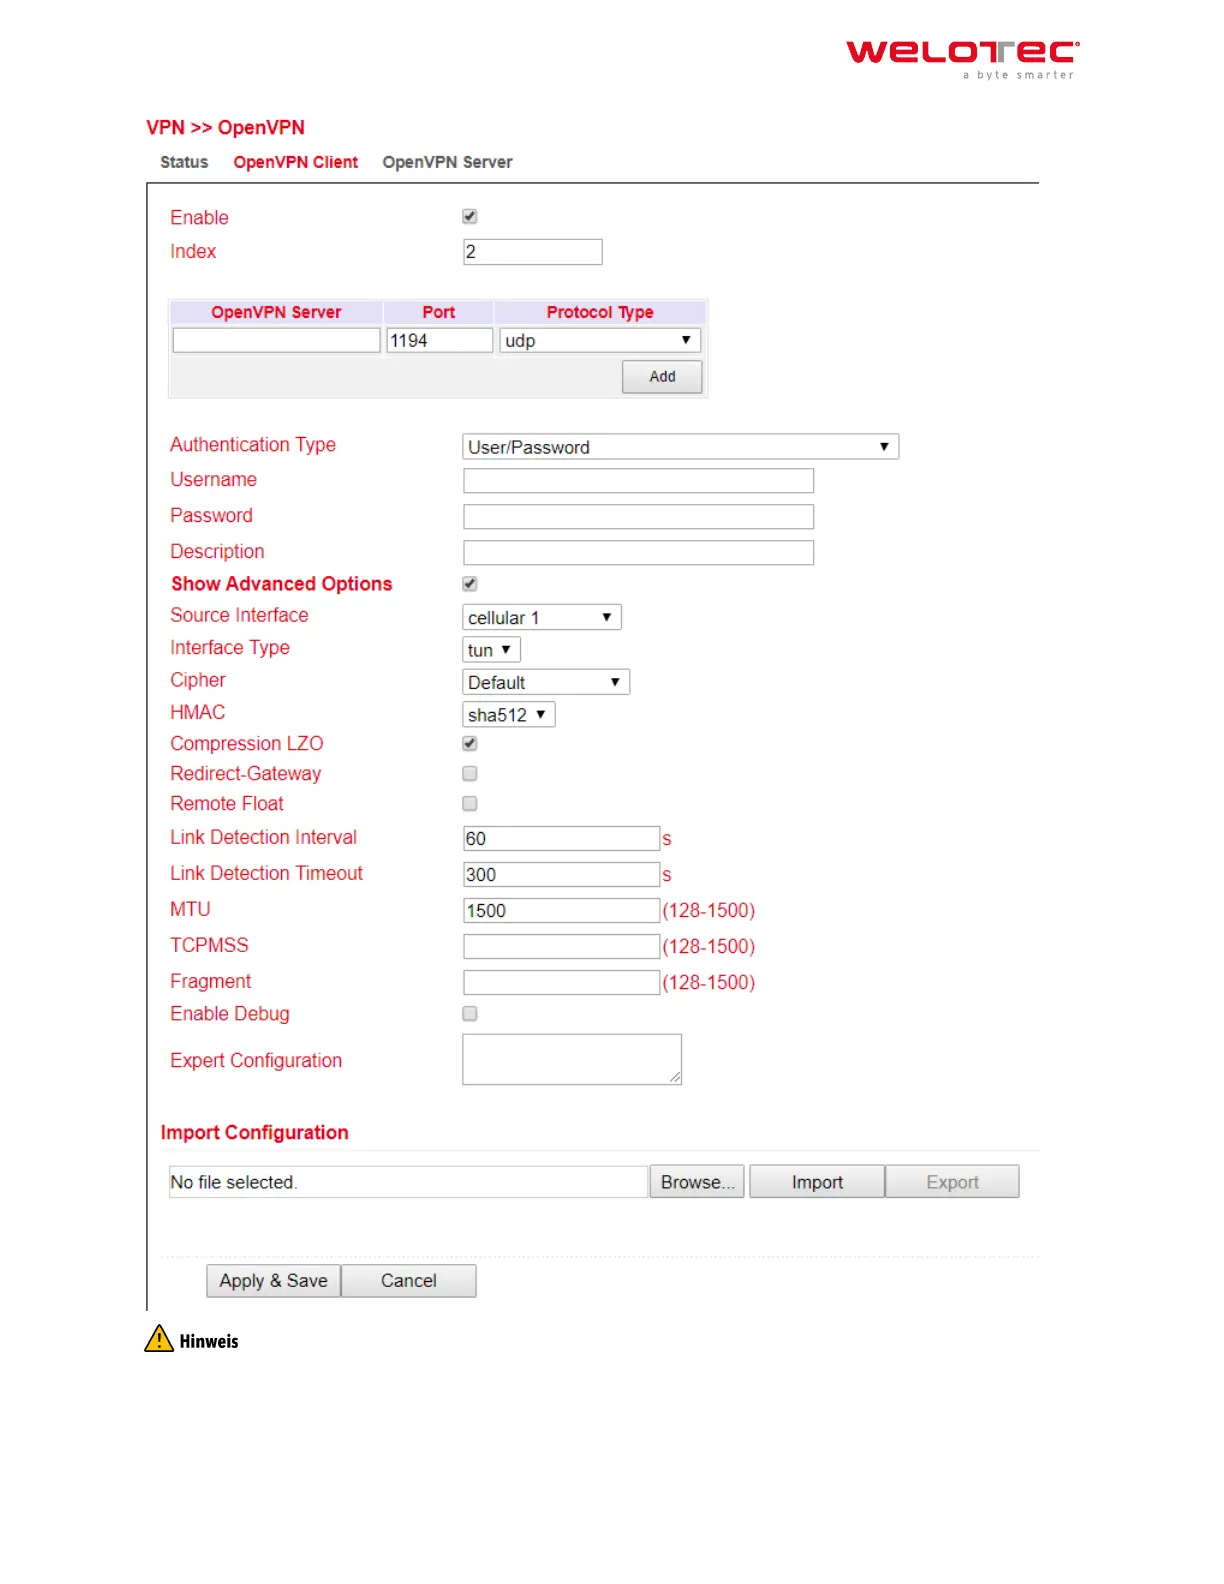The height and width of the screenshot is (1584, 1224).
Task: Click the Link Detection Timeout field
Action: coord(561,875)
